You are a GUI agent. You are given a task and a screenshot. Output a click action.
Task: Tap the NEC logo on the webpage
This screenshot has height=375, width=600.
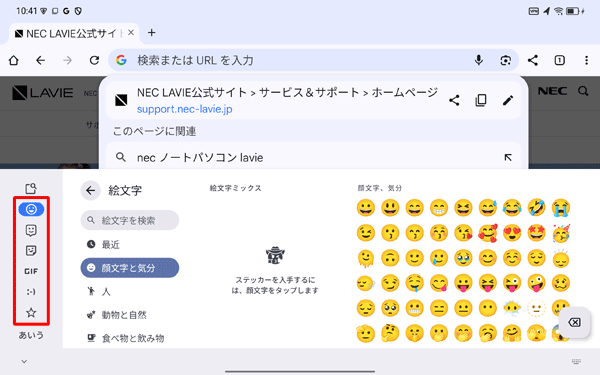(x=552, y=91)
